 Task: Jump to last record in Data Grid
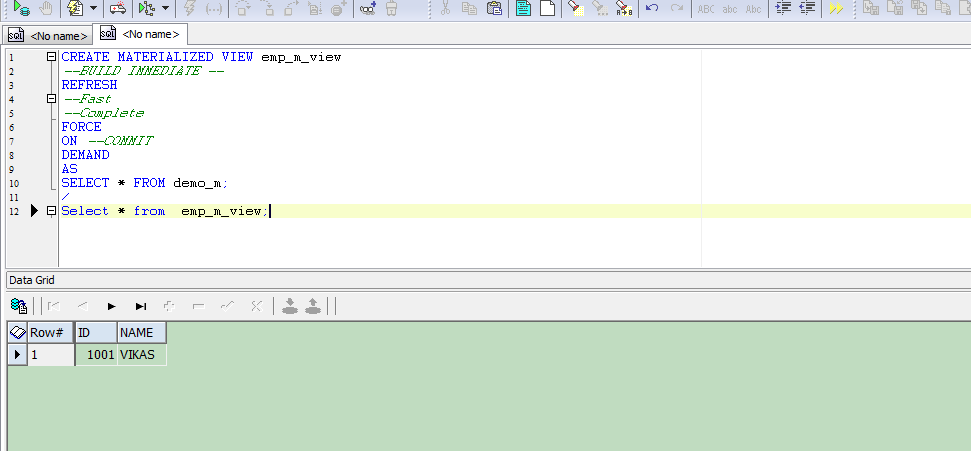click(141, 305)
